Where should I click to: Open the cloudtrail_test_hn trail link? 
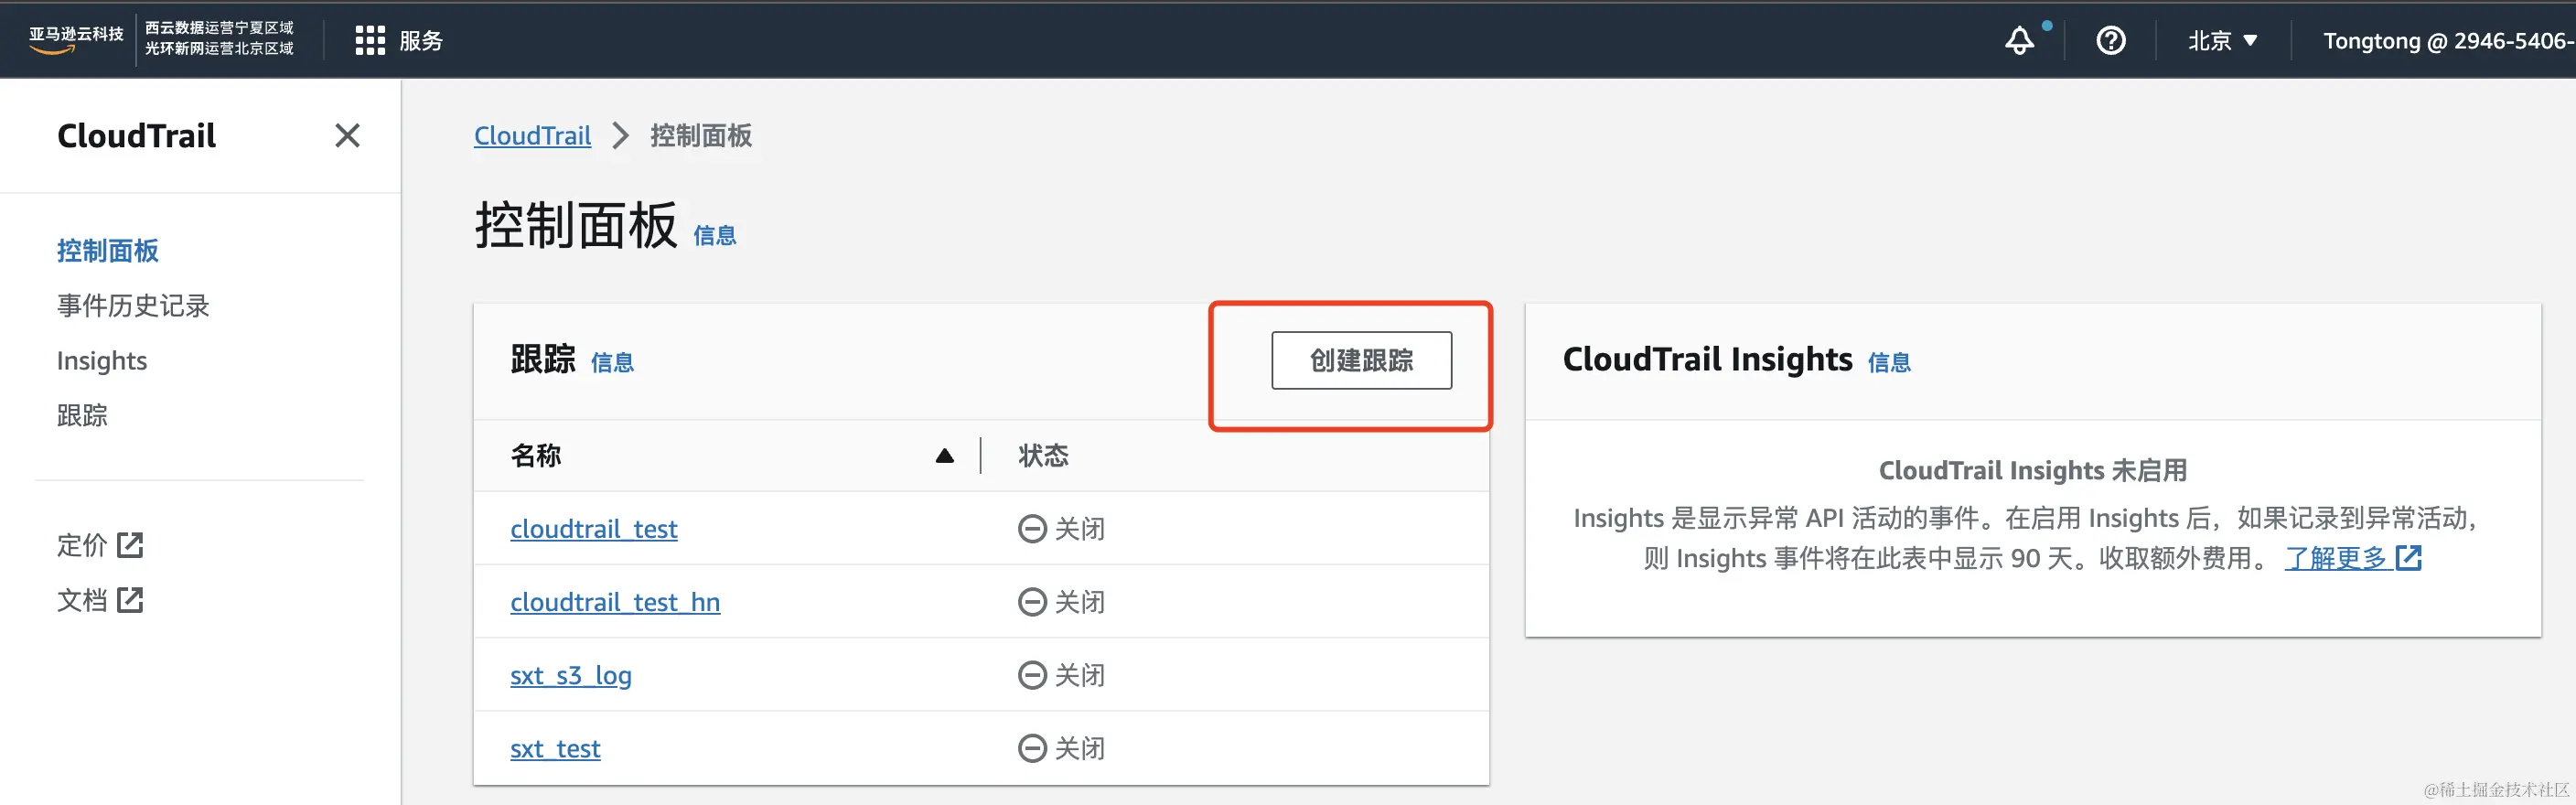pyautogui.click(x=614, y=602)
